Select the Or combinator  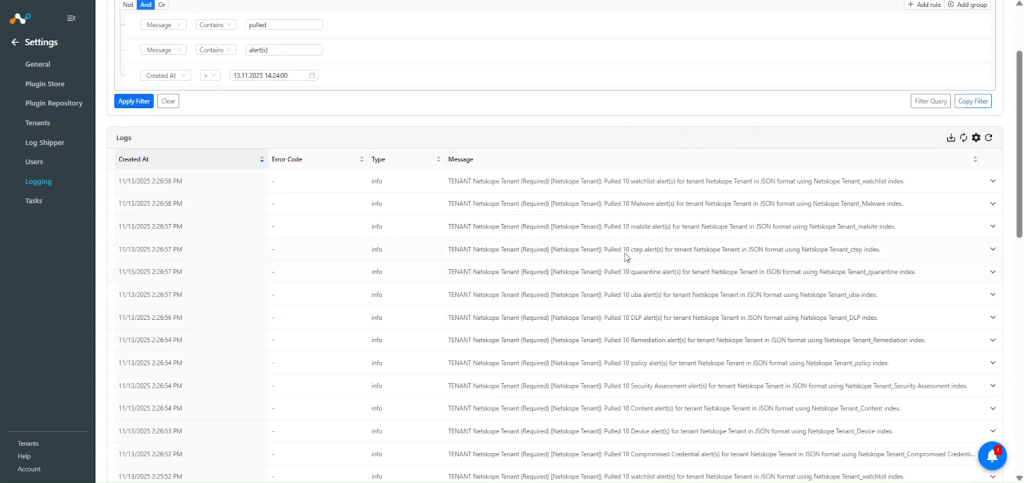click(x=161, y=5)
